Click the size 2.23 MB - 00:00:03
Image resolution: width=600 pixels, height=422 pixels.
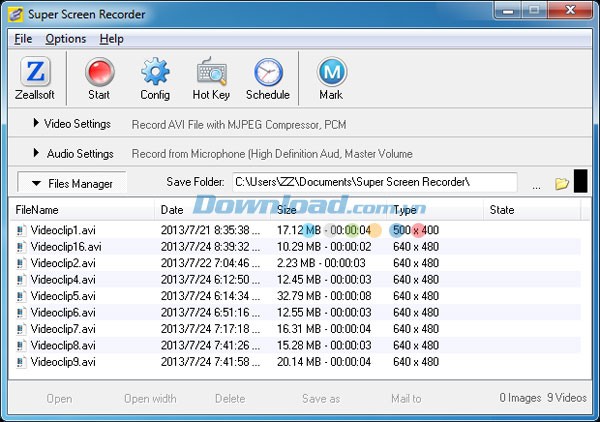pos(321,263)
